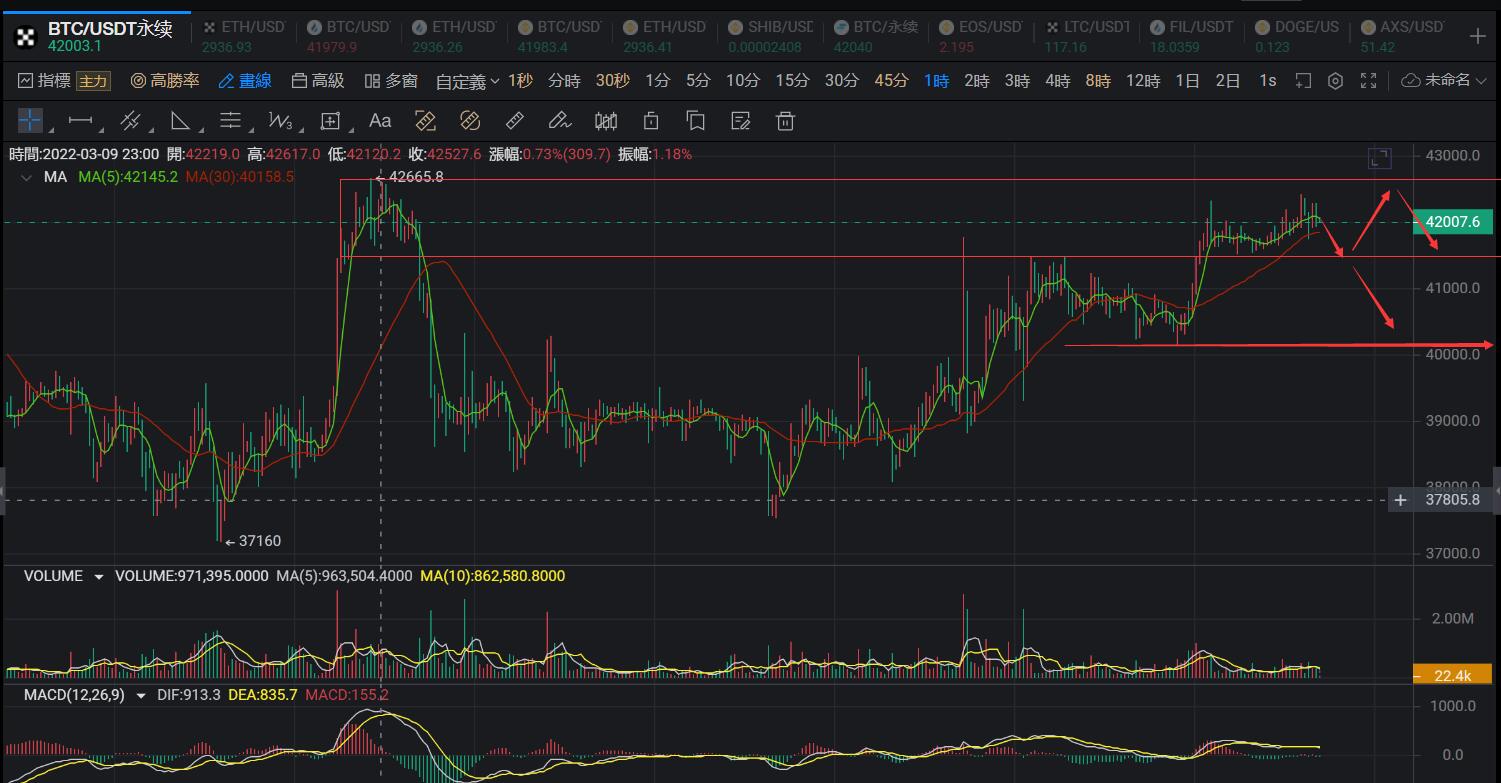This screenshot has height=783, width=1501.
Task: Open the 高級 advanced options
Action: 317,81
